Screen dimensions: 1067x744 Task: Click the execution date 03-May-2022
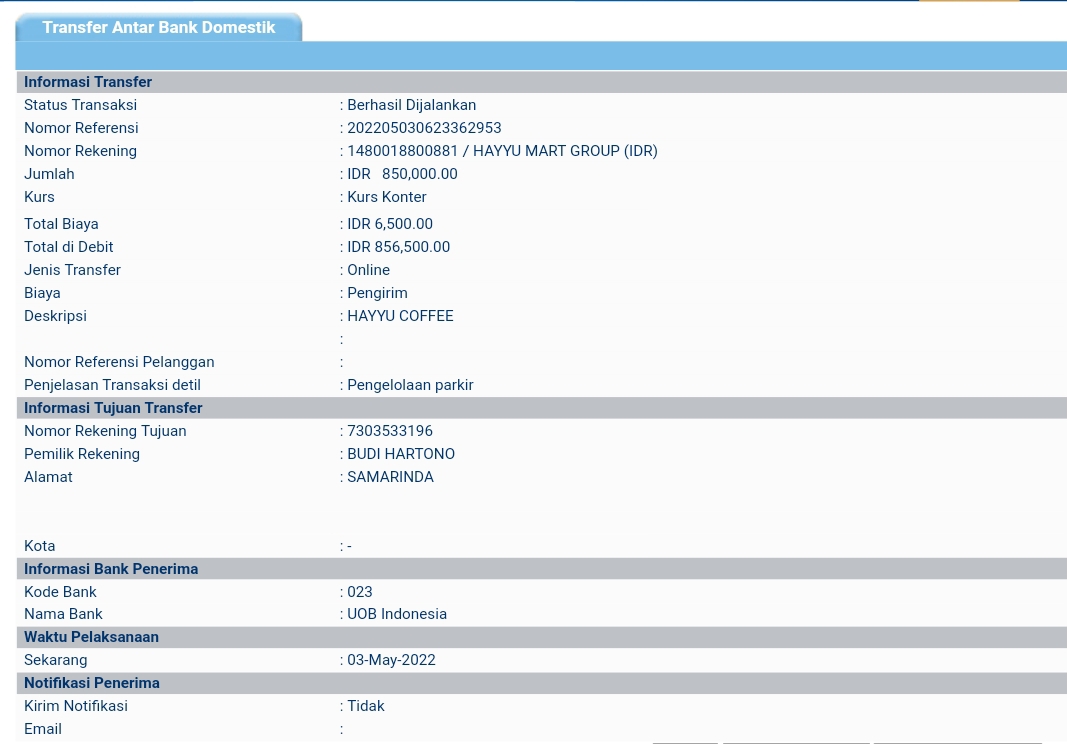(x=391, y=660)
